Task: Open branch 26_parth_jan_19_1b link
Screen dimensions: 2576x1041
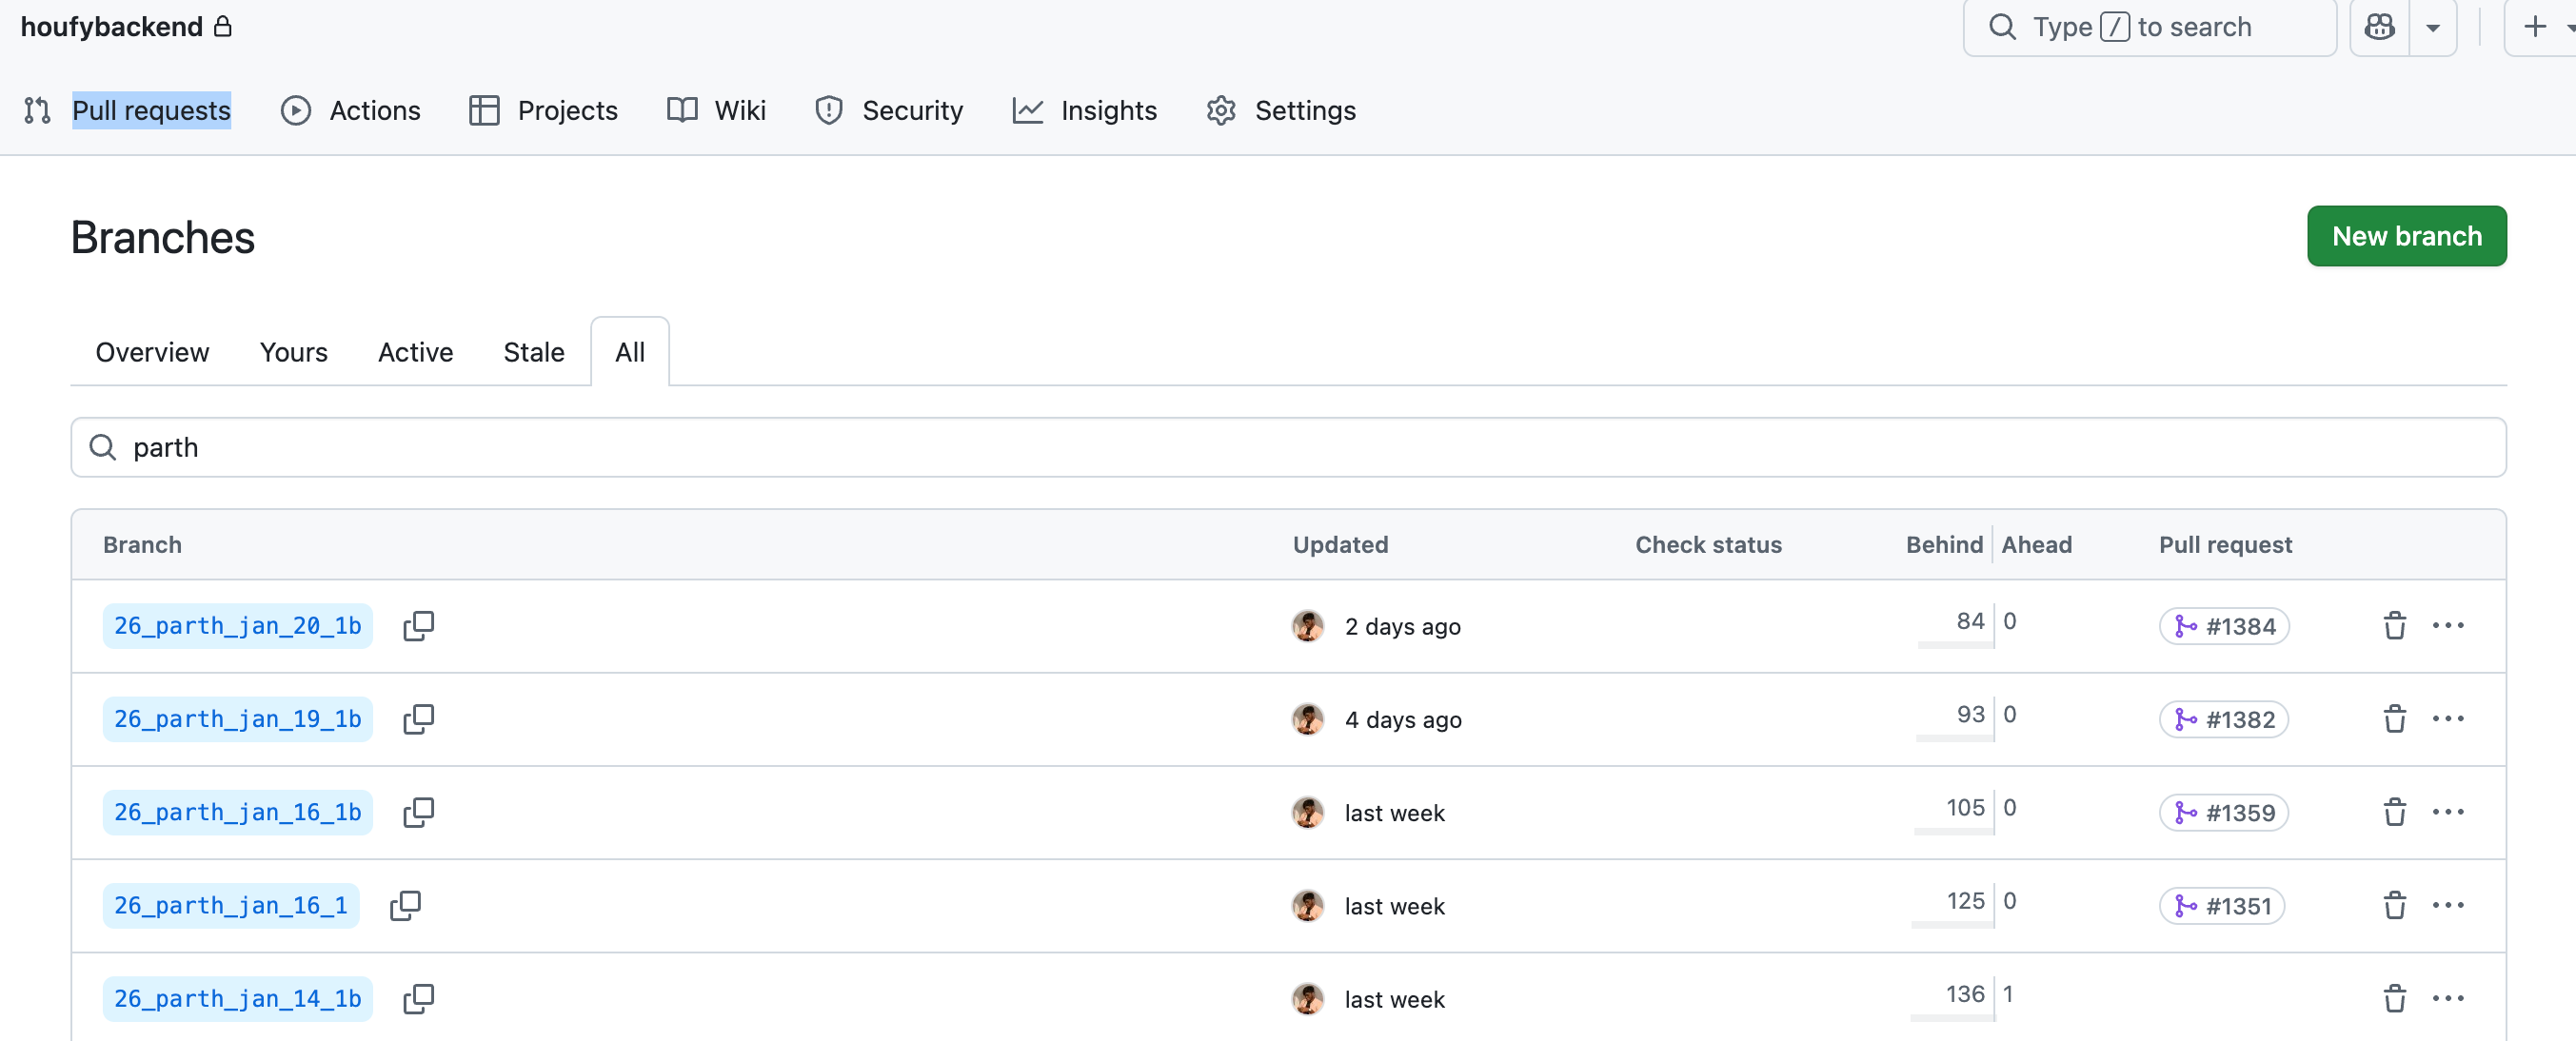Action: click(x=237, y=719)
